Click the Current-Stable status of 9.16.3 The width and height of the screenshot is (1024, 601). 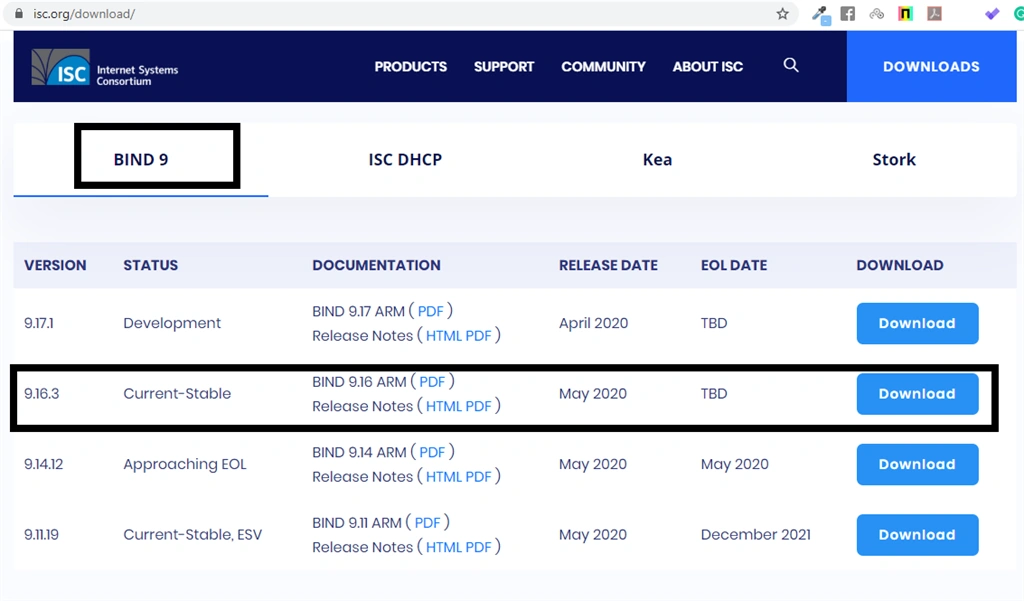177,394
